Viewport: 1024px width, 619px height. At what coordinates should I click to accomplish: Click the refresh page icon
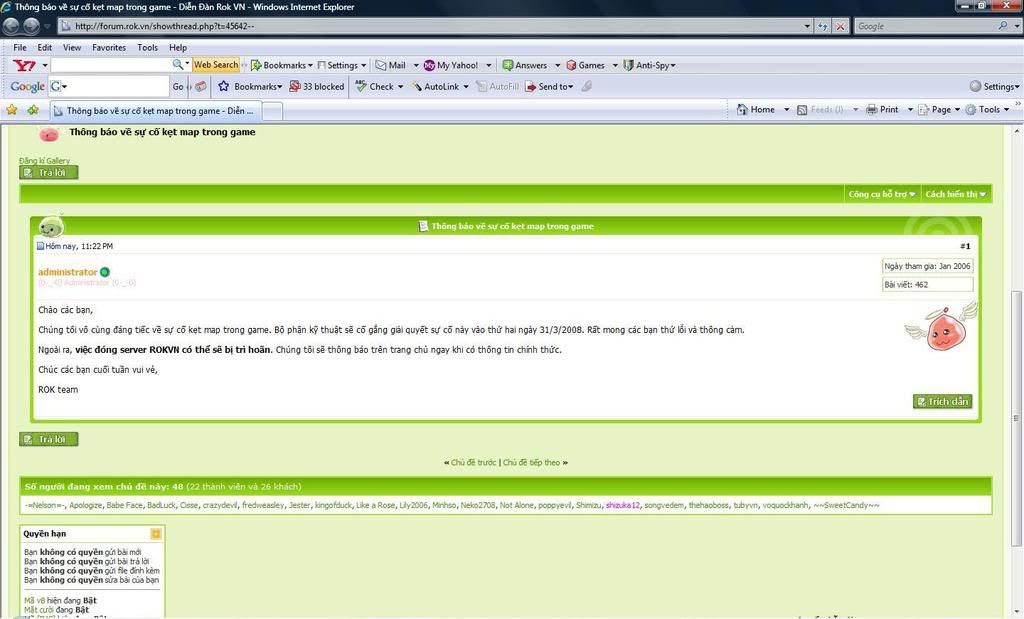[822, 26]
